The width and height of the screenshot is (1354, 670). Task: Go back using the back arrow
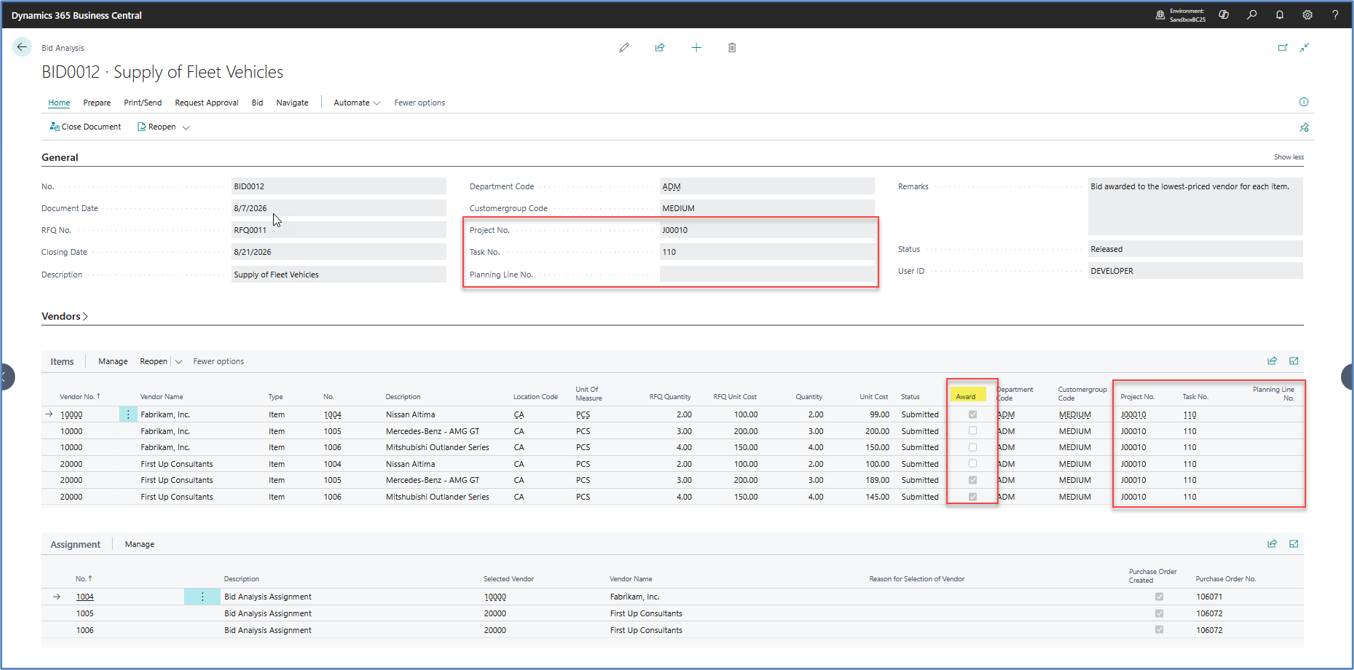pos(22,47)
